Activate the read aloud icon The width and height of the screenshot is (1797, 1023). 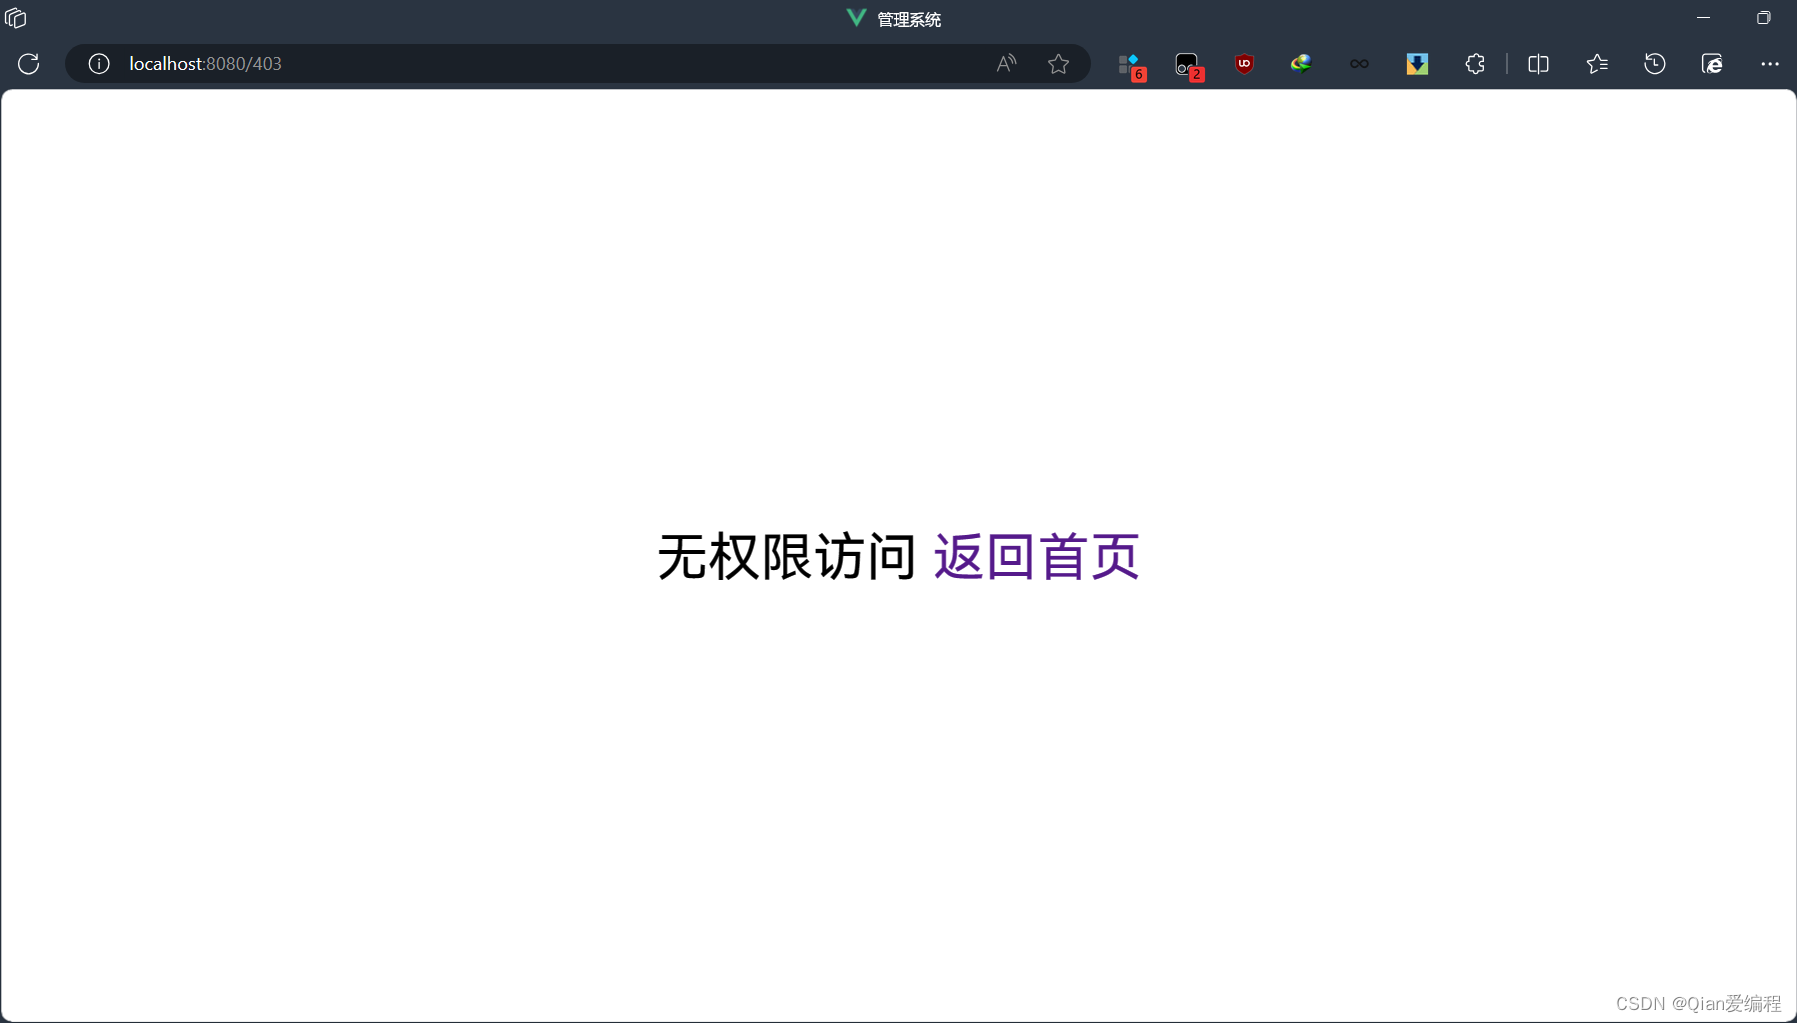pyautogui.click(x=1006, y=64)
